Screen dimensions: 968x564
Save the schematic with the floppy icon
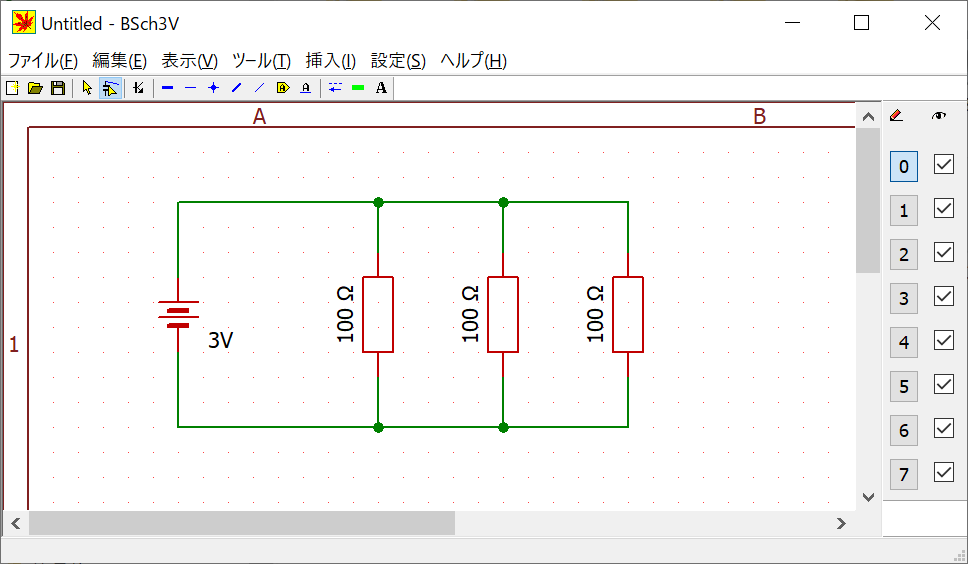[x=58, y=88]
